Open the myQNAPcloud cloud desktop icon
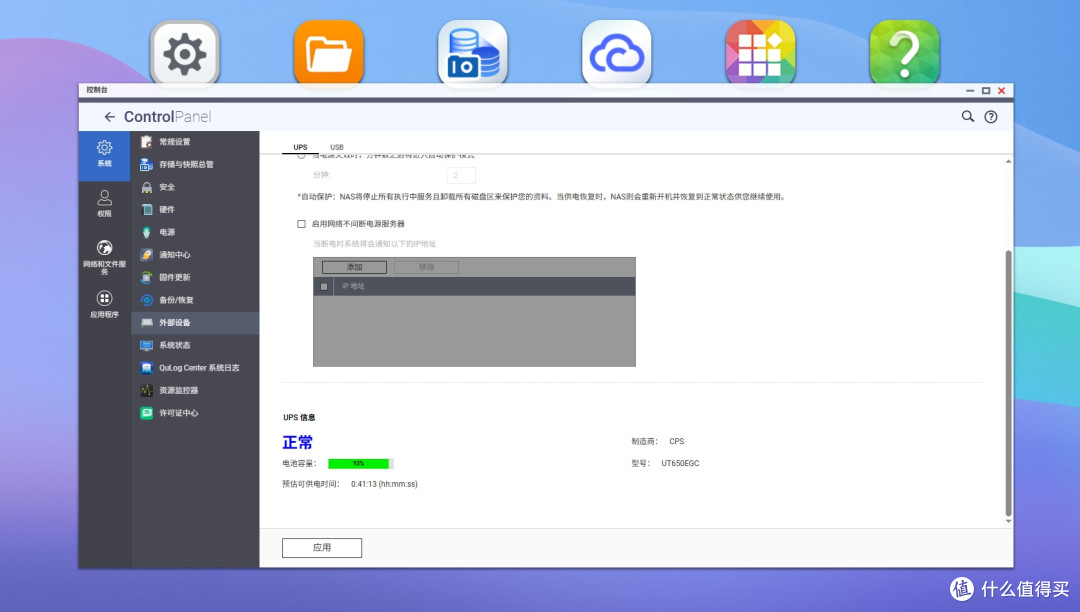The image size is (1080, 612). coord(616,54)
